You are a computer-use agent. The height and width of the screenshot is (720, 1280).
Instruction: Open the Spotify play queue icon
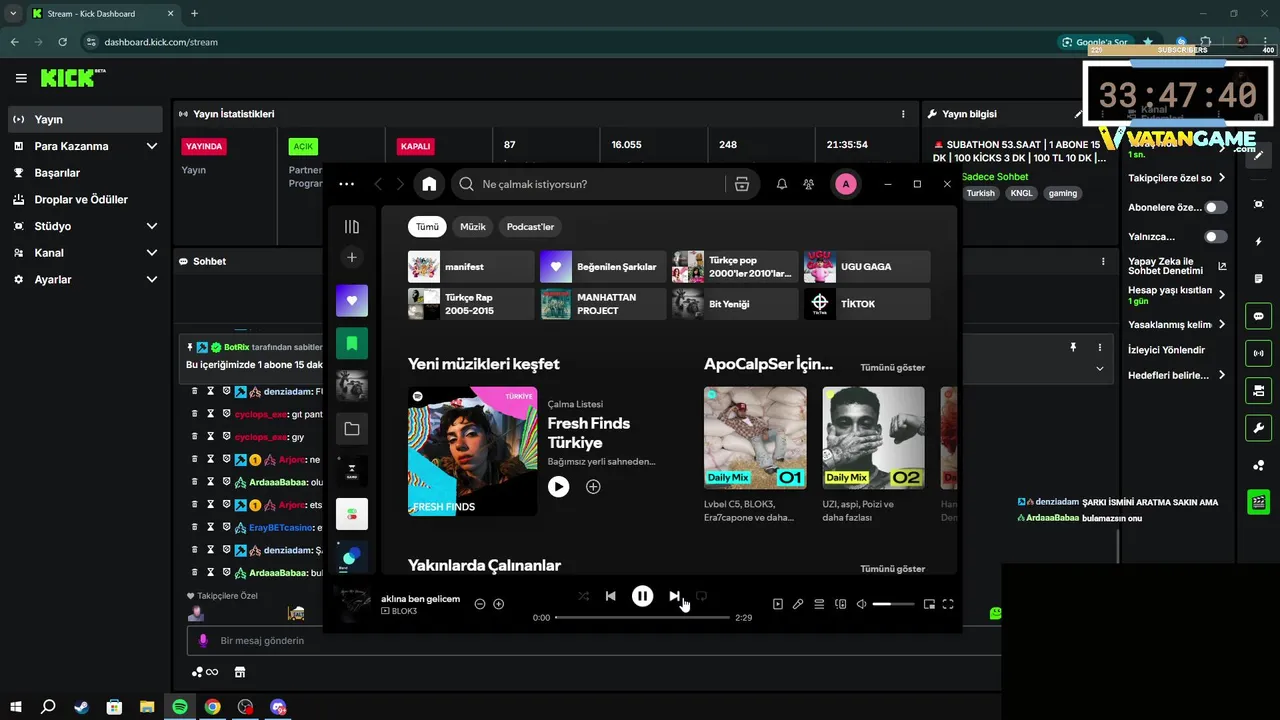(819, 604)
